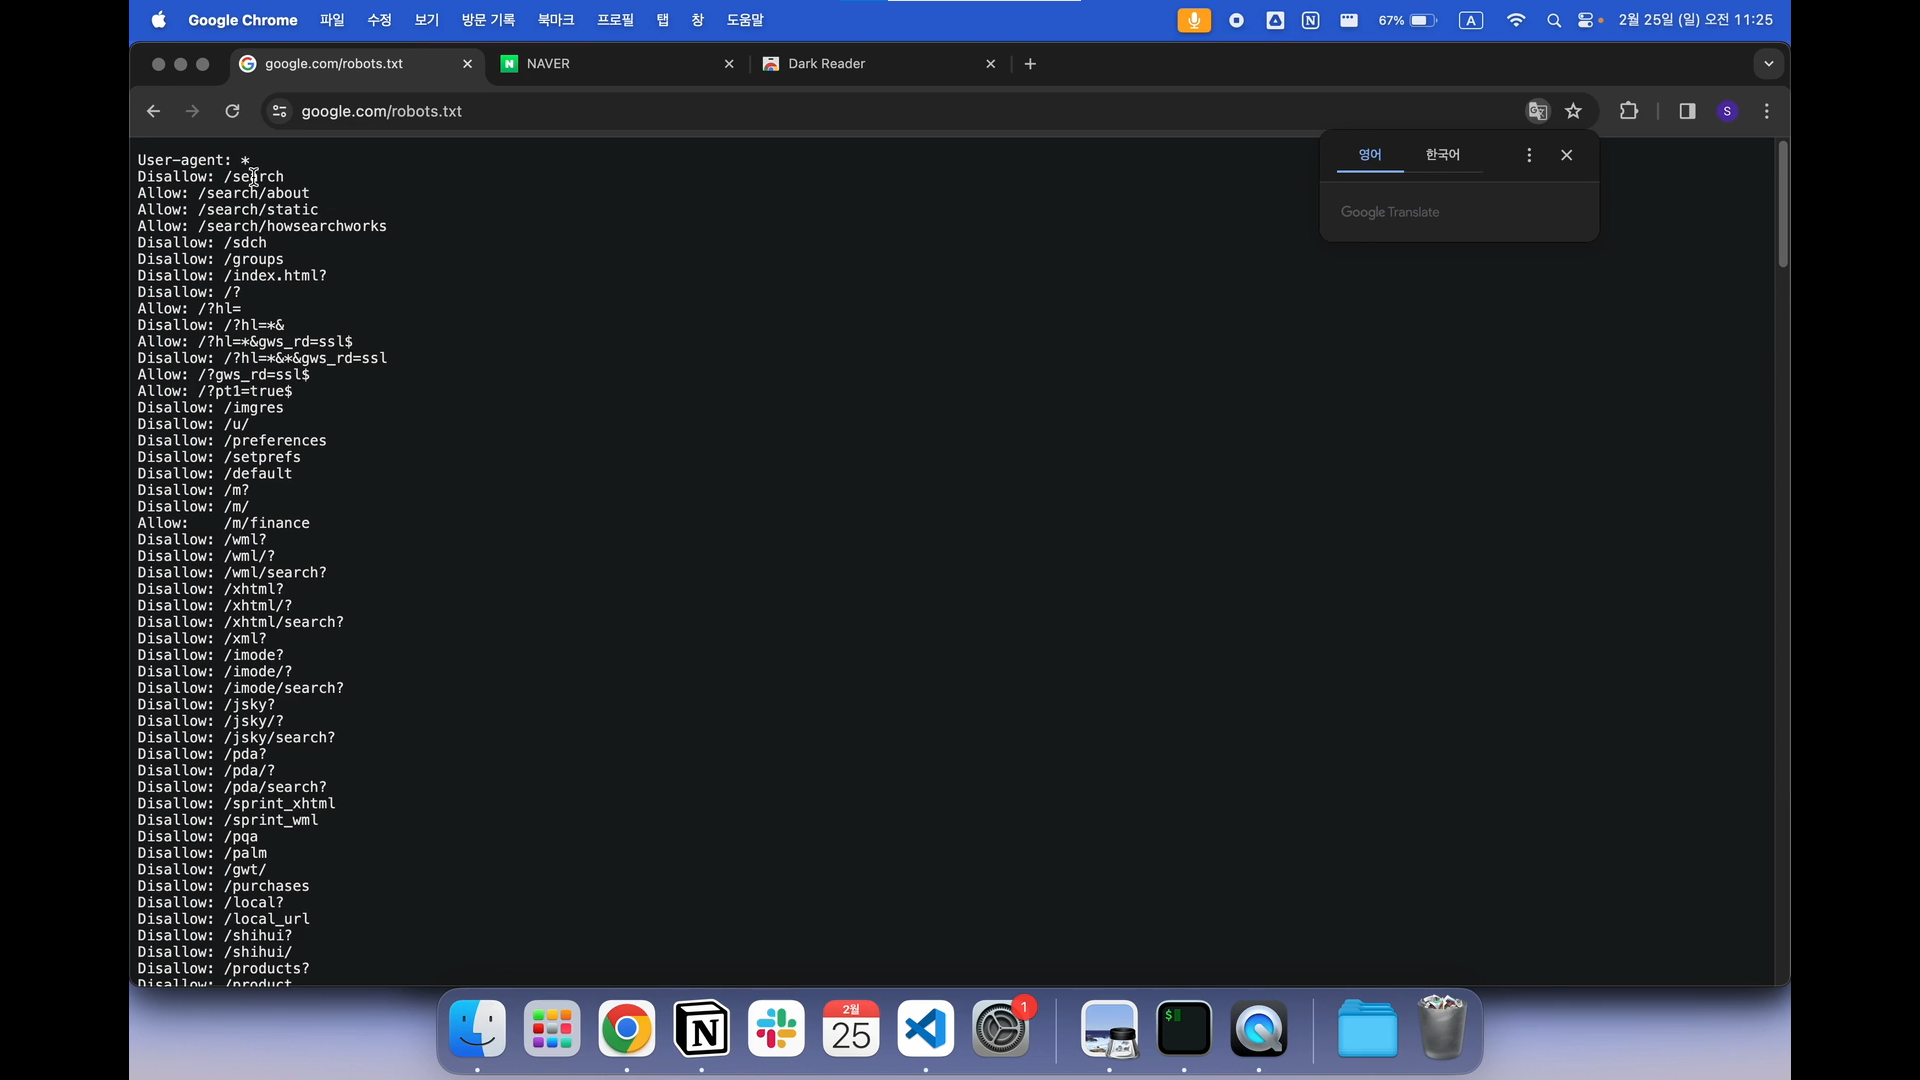Viewport: 1920px width, 1080px height.
Task: Bookmark this page with the star icon
Action: point(1574,111)
